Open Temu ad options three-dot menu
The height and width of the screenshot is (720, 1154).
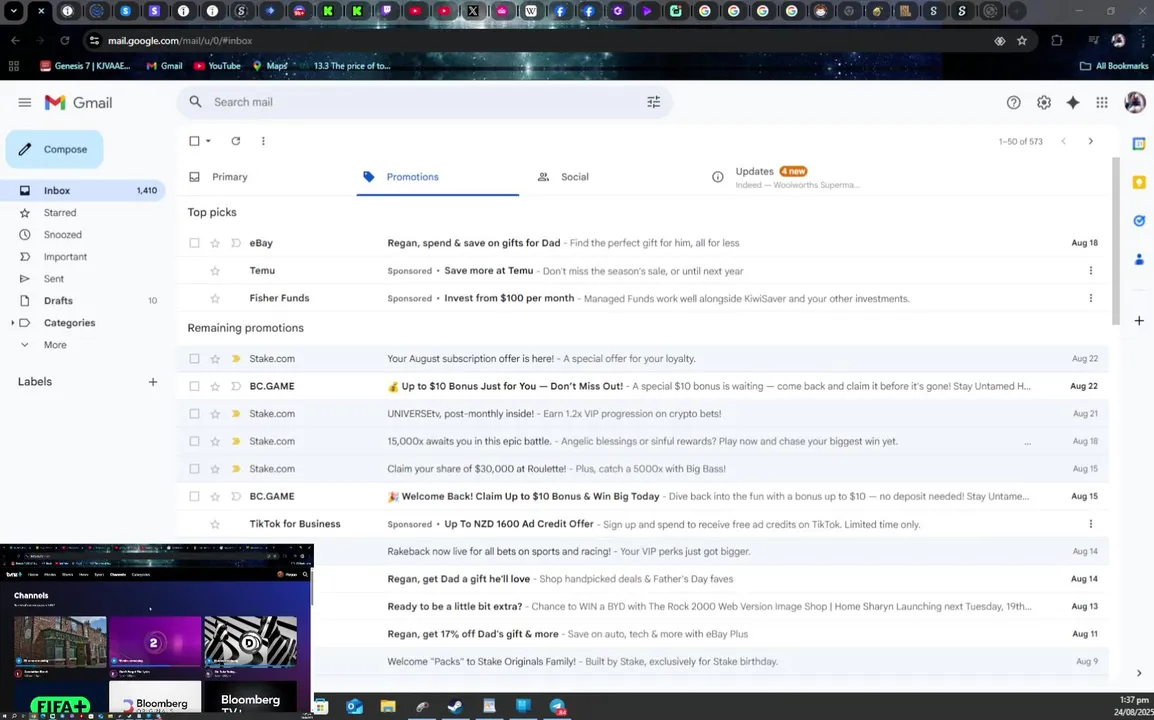1091,271
